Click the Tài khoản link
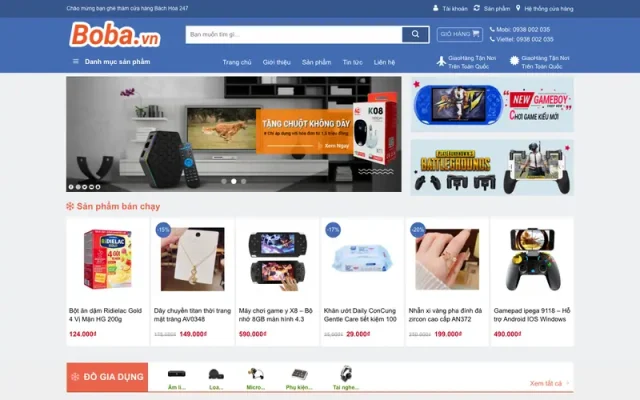The width and height of the screenshot is (640, 400). (455, 9)
